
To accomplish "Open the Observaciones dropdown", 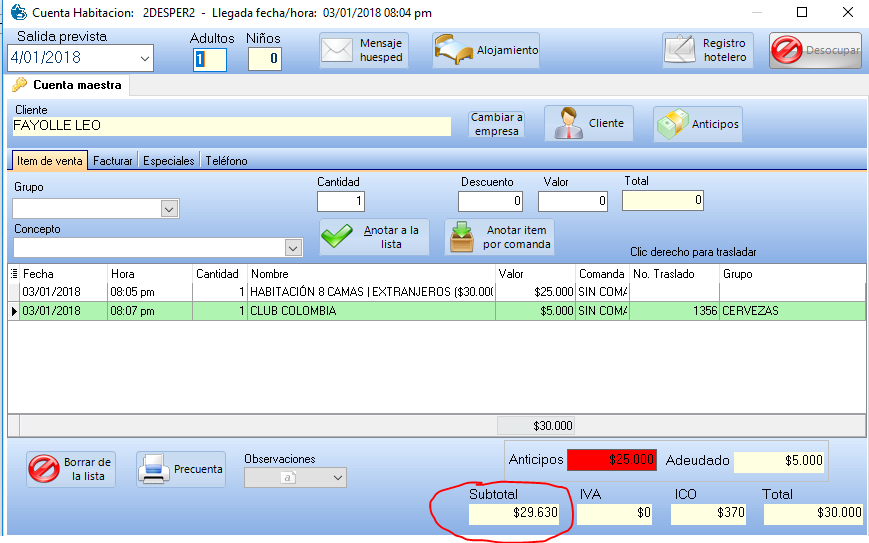I will tap(337, 478).
